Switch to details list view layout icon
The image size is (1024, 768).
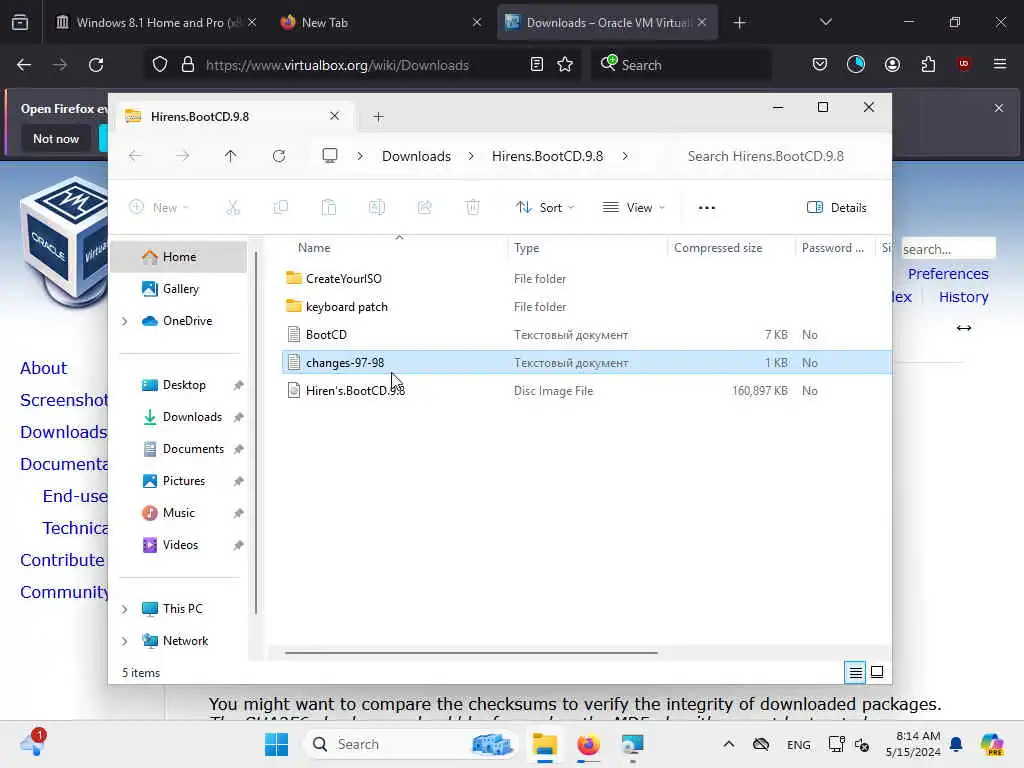click(856, 672)
